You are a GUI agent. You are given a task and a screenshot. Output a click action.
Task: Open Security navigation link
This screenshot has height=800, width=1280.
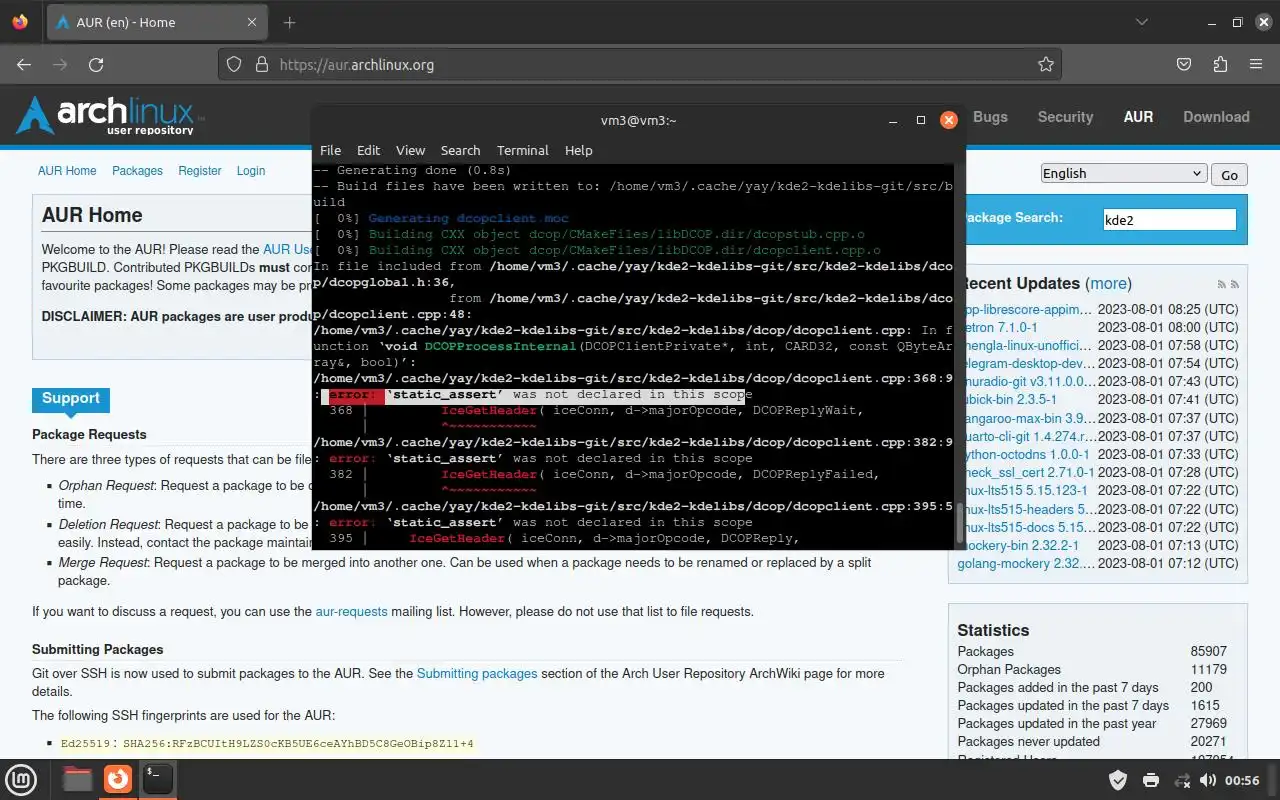click(x=1065, y=117)
